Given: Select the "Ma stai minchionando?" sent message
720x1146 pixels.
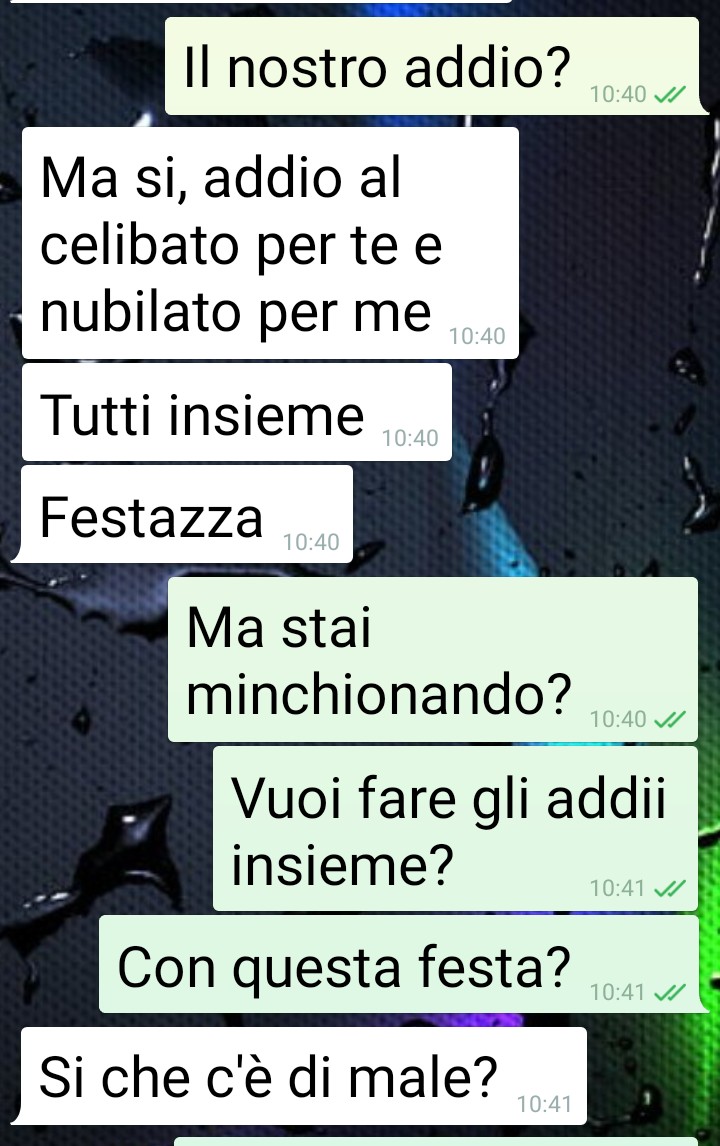Looking at the screenshot, I should point(433,659).
